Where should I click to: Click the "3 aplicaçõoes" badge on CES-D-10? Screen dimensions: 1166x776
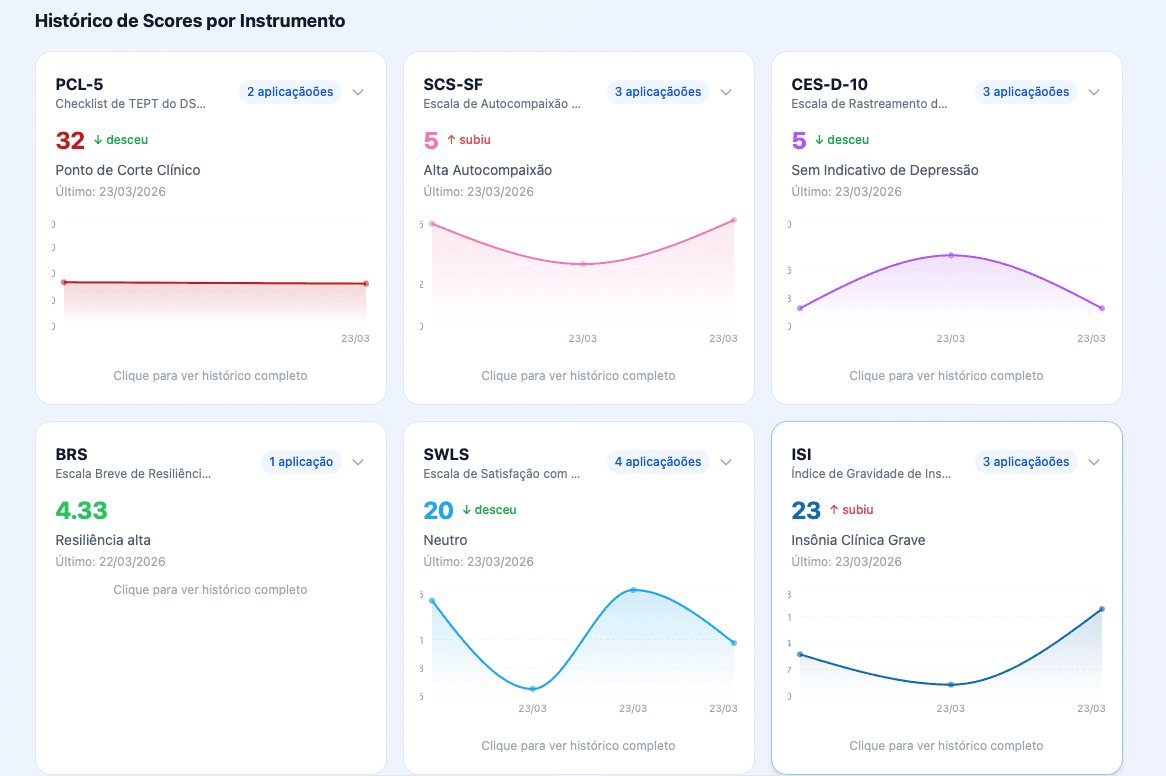(x=1026, y=91)
